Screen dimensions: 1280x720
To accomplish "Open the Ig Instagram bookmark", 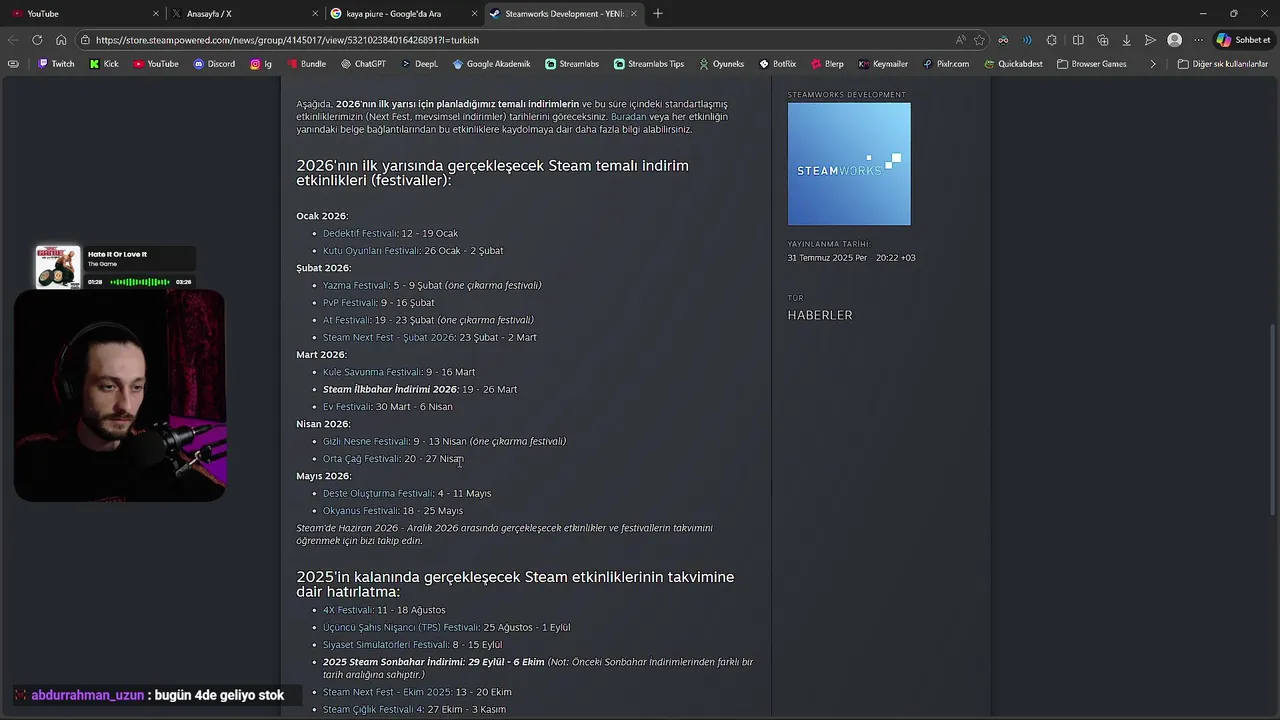I will click(261, 64).
